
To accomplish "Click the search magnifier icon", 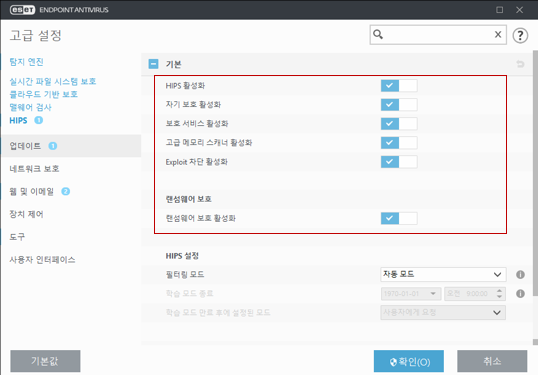I will (378, 34).
